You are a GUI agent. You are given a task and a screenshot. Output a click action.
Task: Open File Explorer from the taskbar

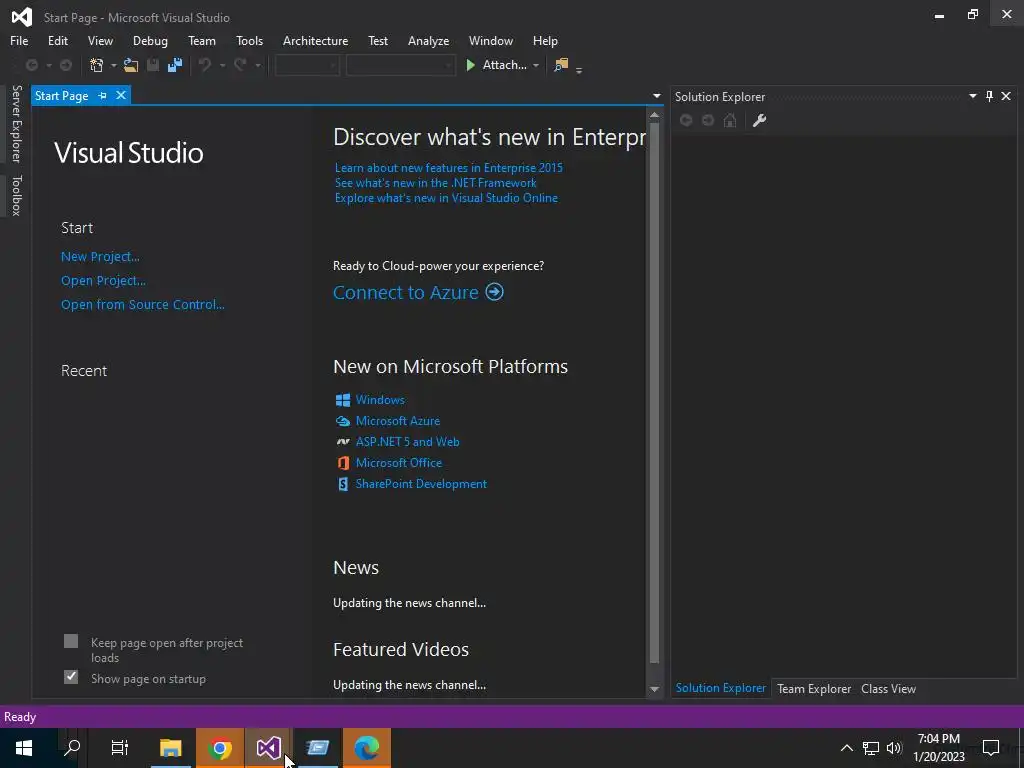click(171, 748)
